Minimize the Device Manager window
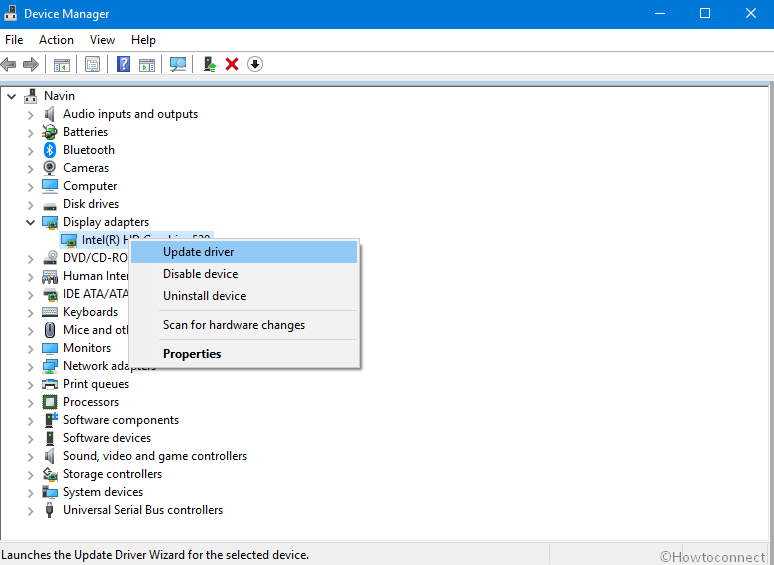The width and height of the screenshot is (774, 565). coord(660,13)
